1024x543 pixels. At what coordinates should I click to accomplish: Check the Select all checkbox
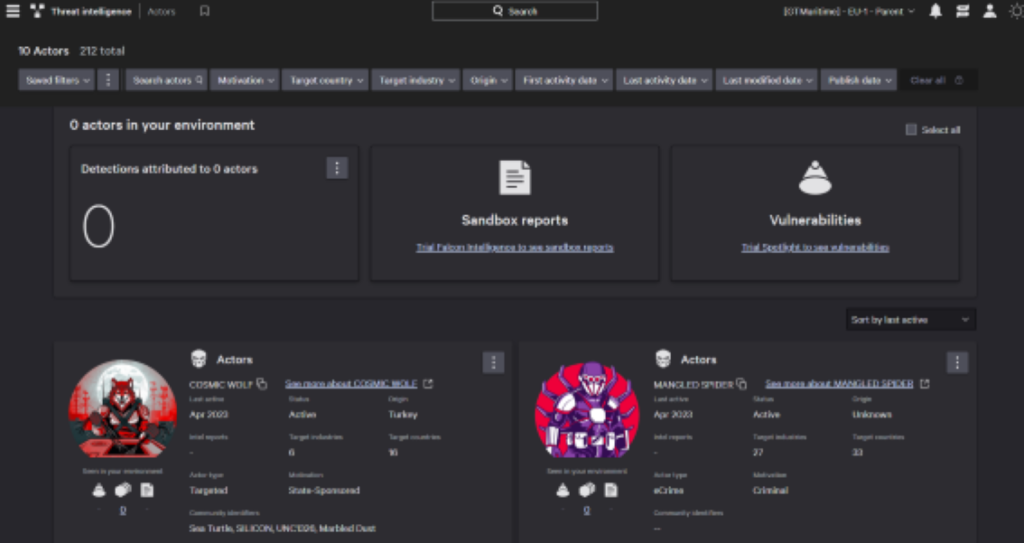pos(911,130)
